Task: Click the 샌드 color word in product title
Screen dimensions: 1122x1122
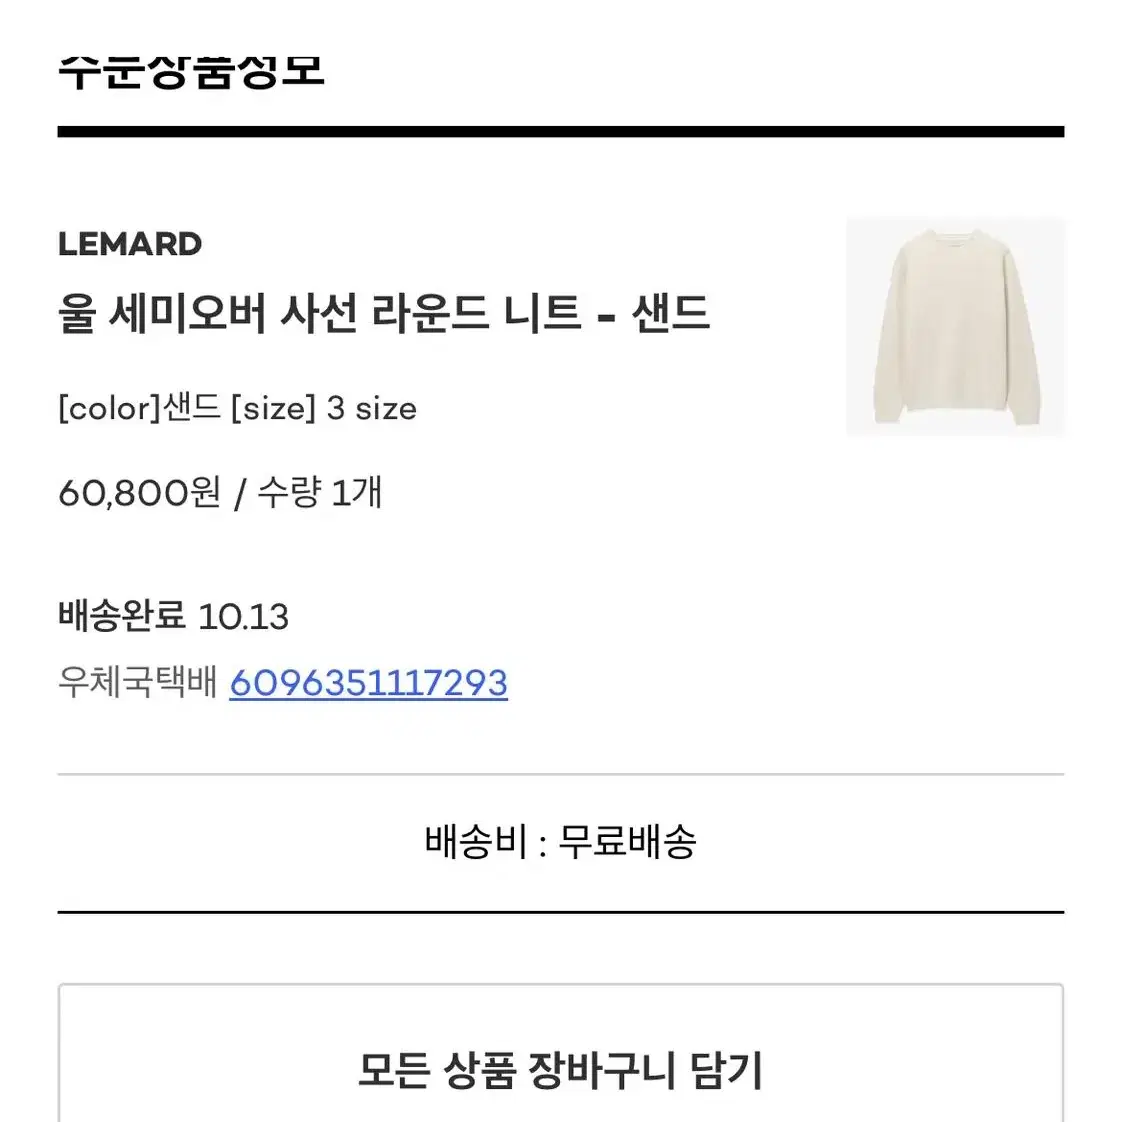Action: (x=670, y=313)
